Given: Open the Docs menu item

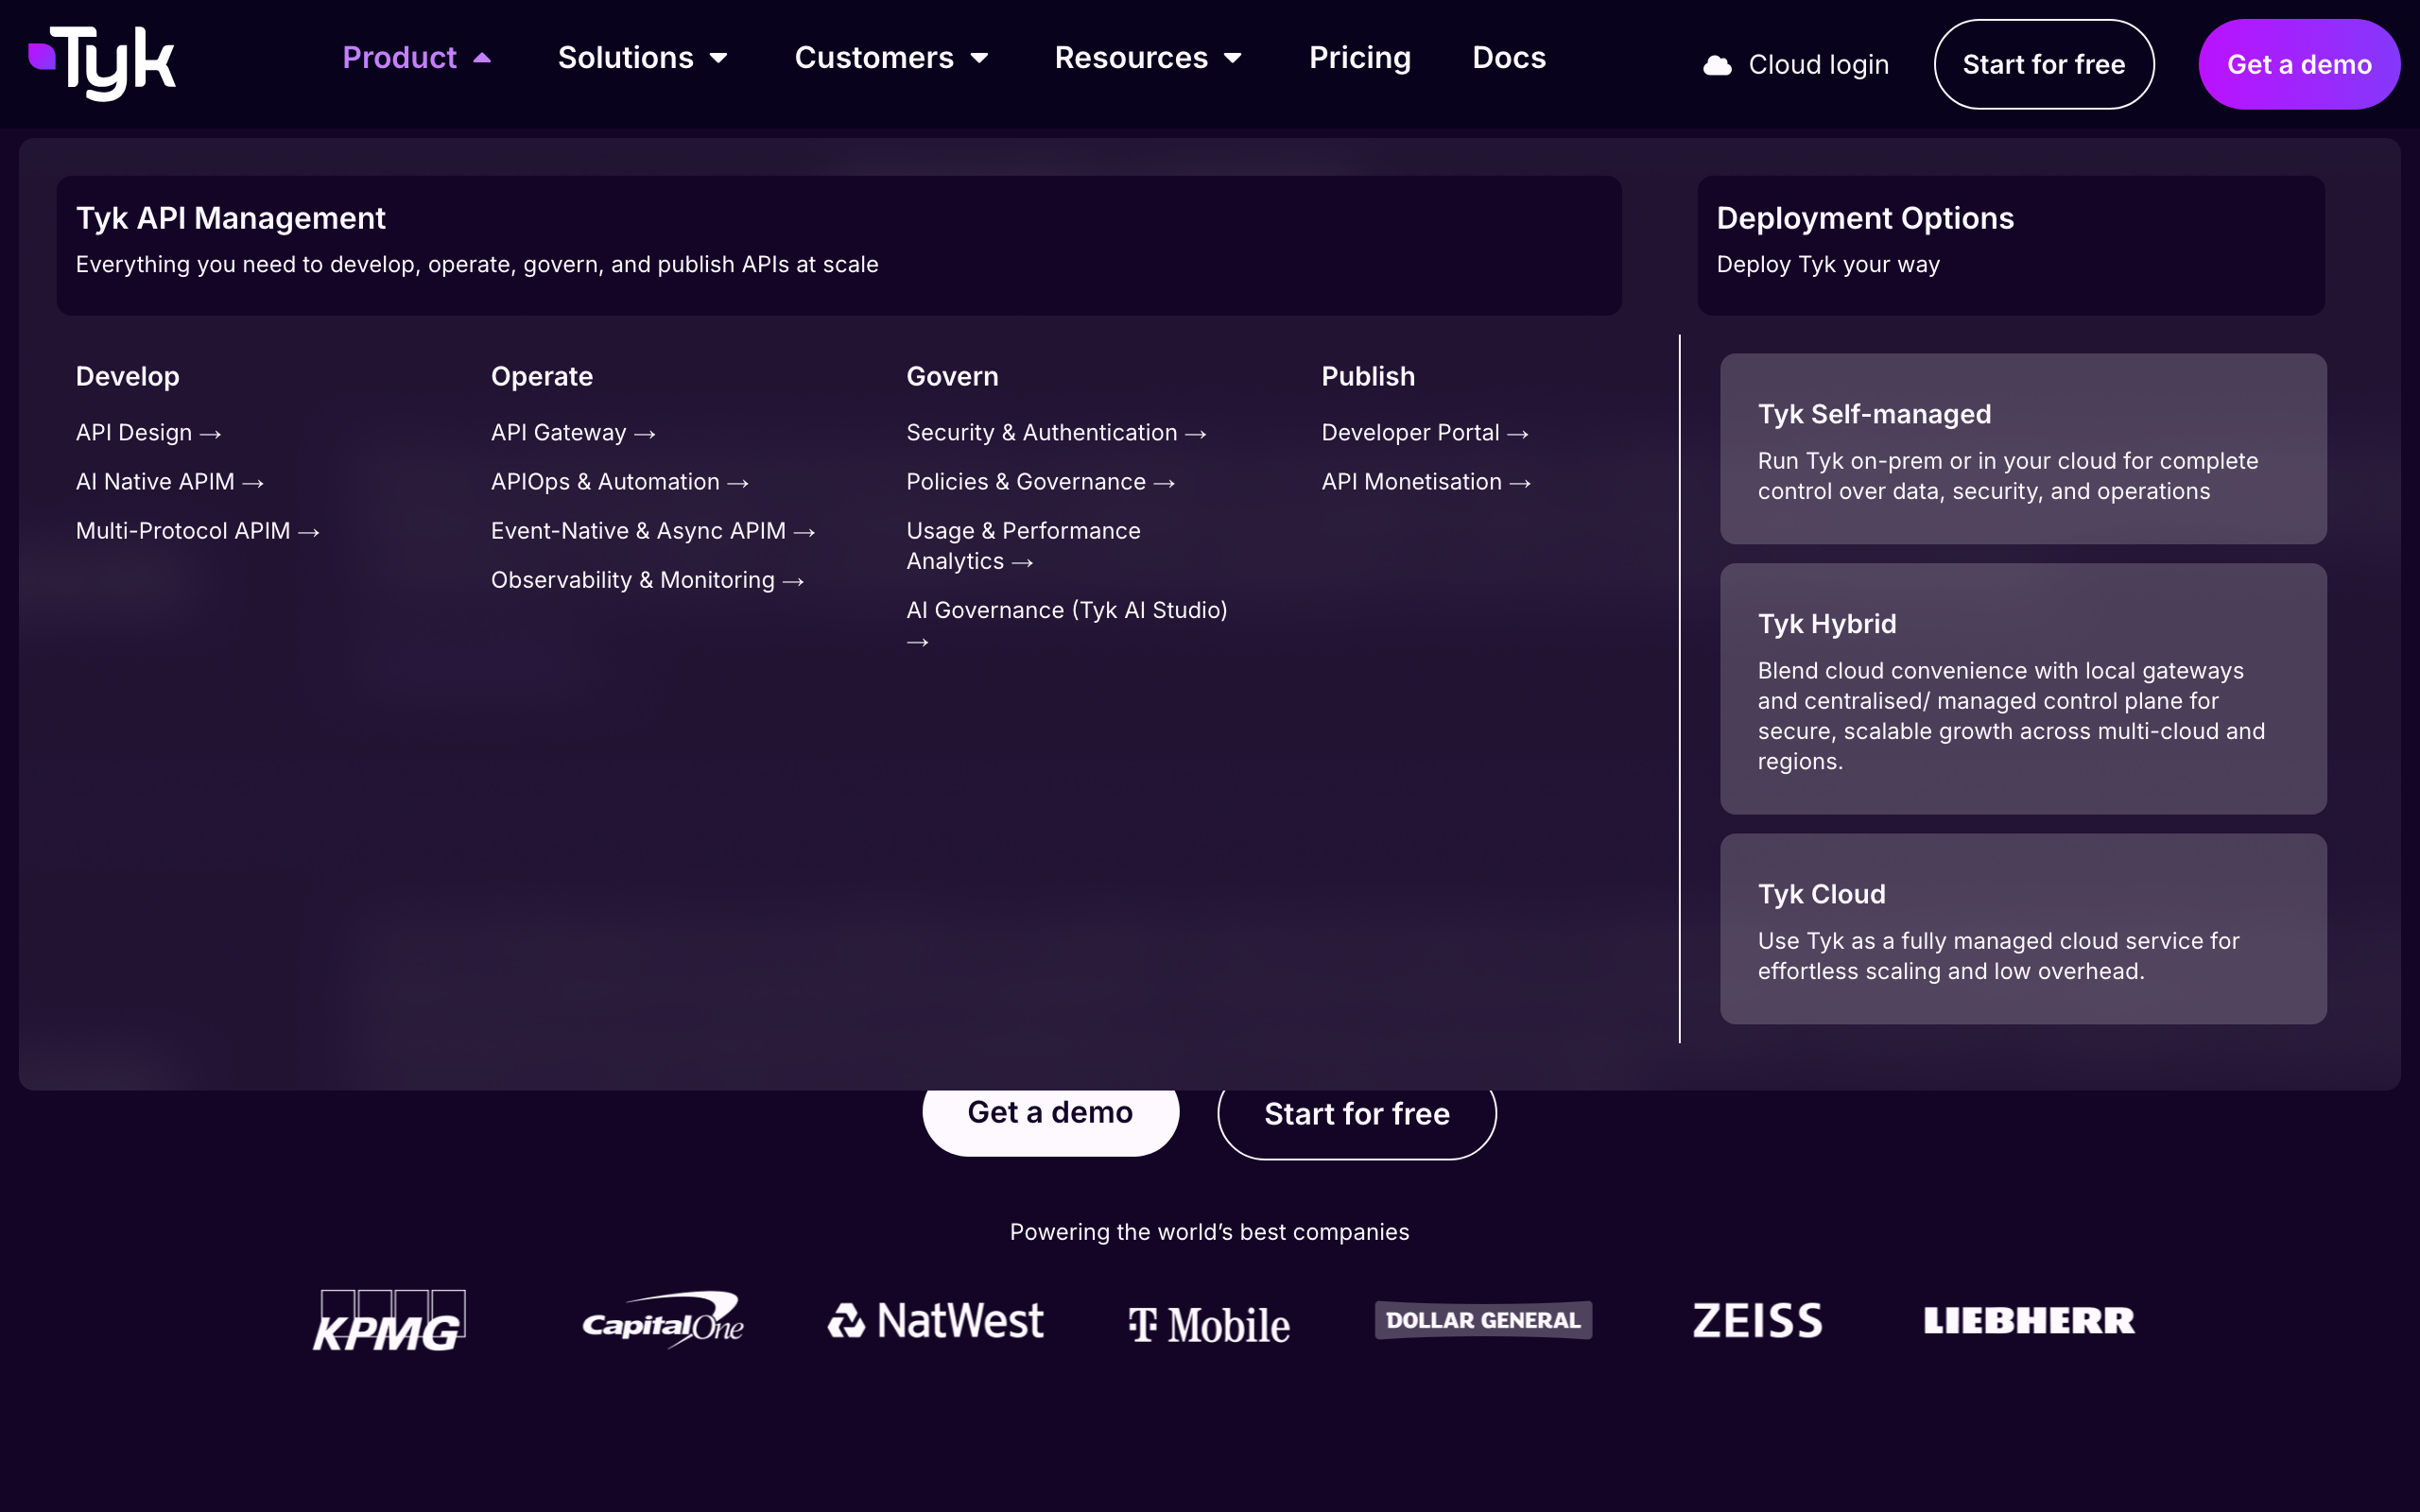Looking at the screenshot, I should pos(1508,58).
